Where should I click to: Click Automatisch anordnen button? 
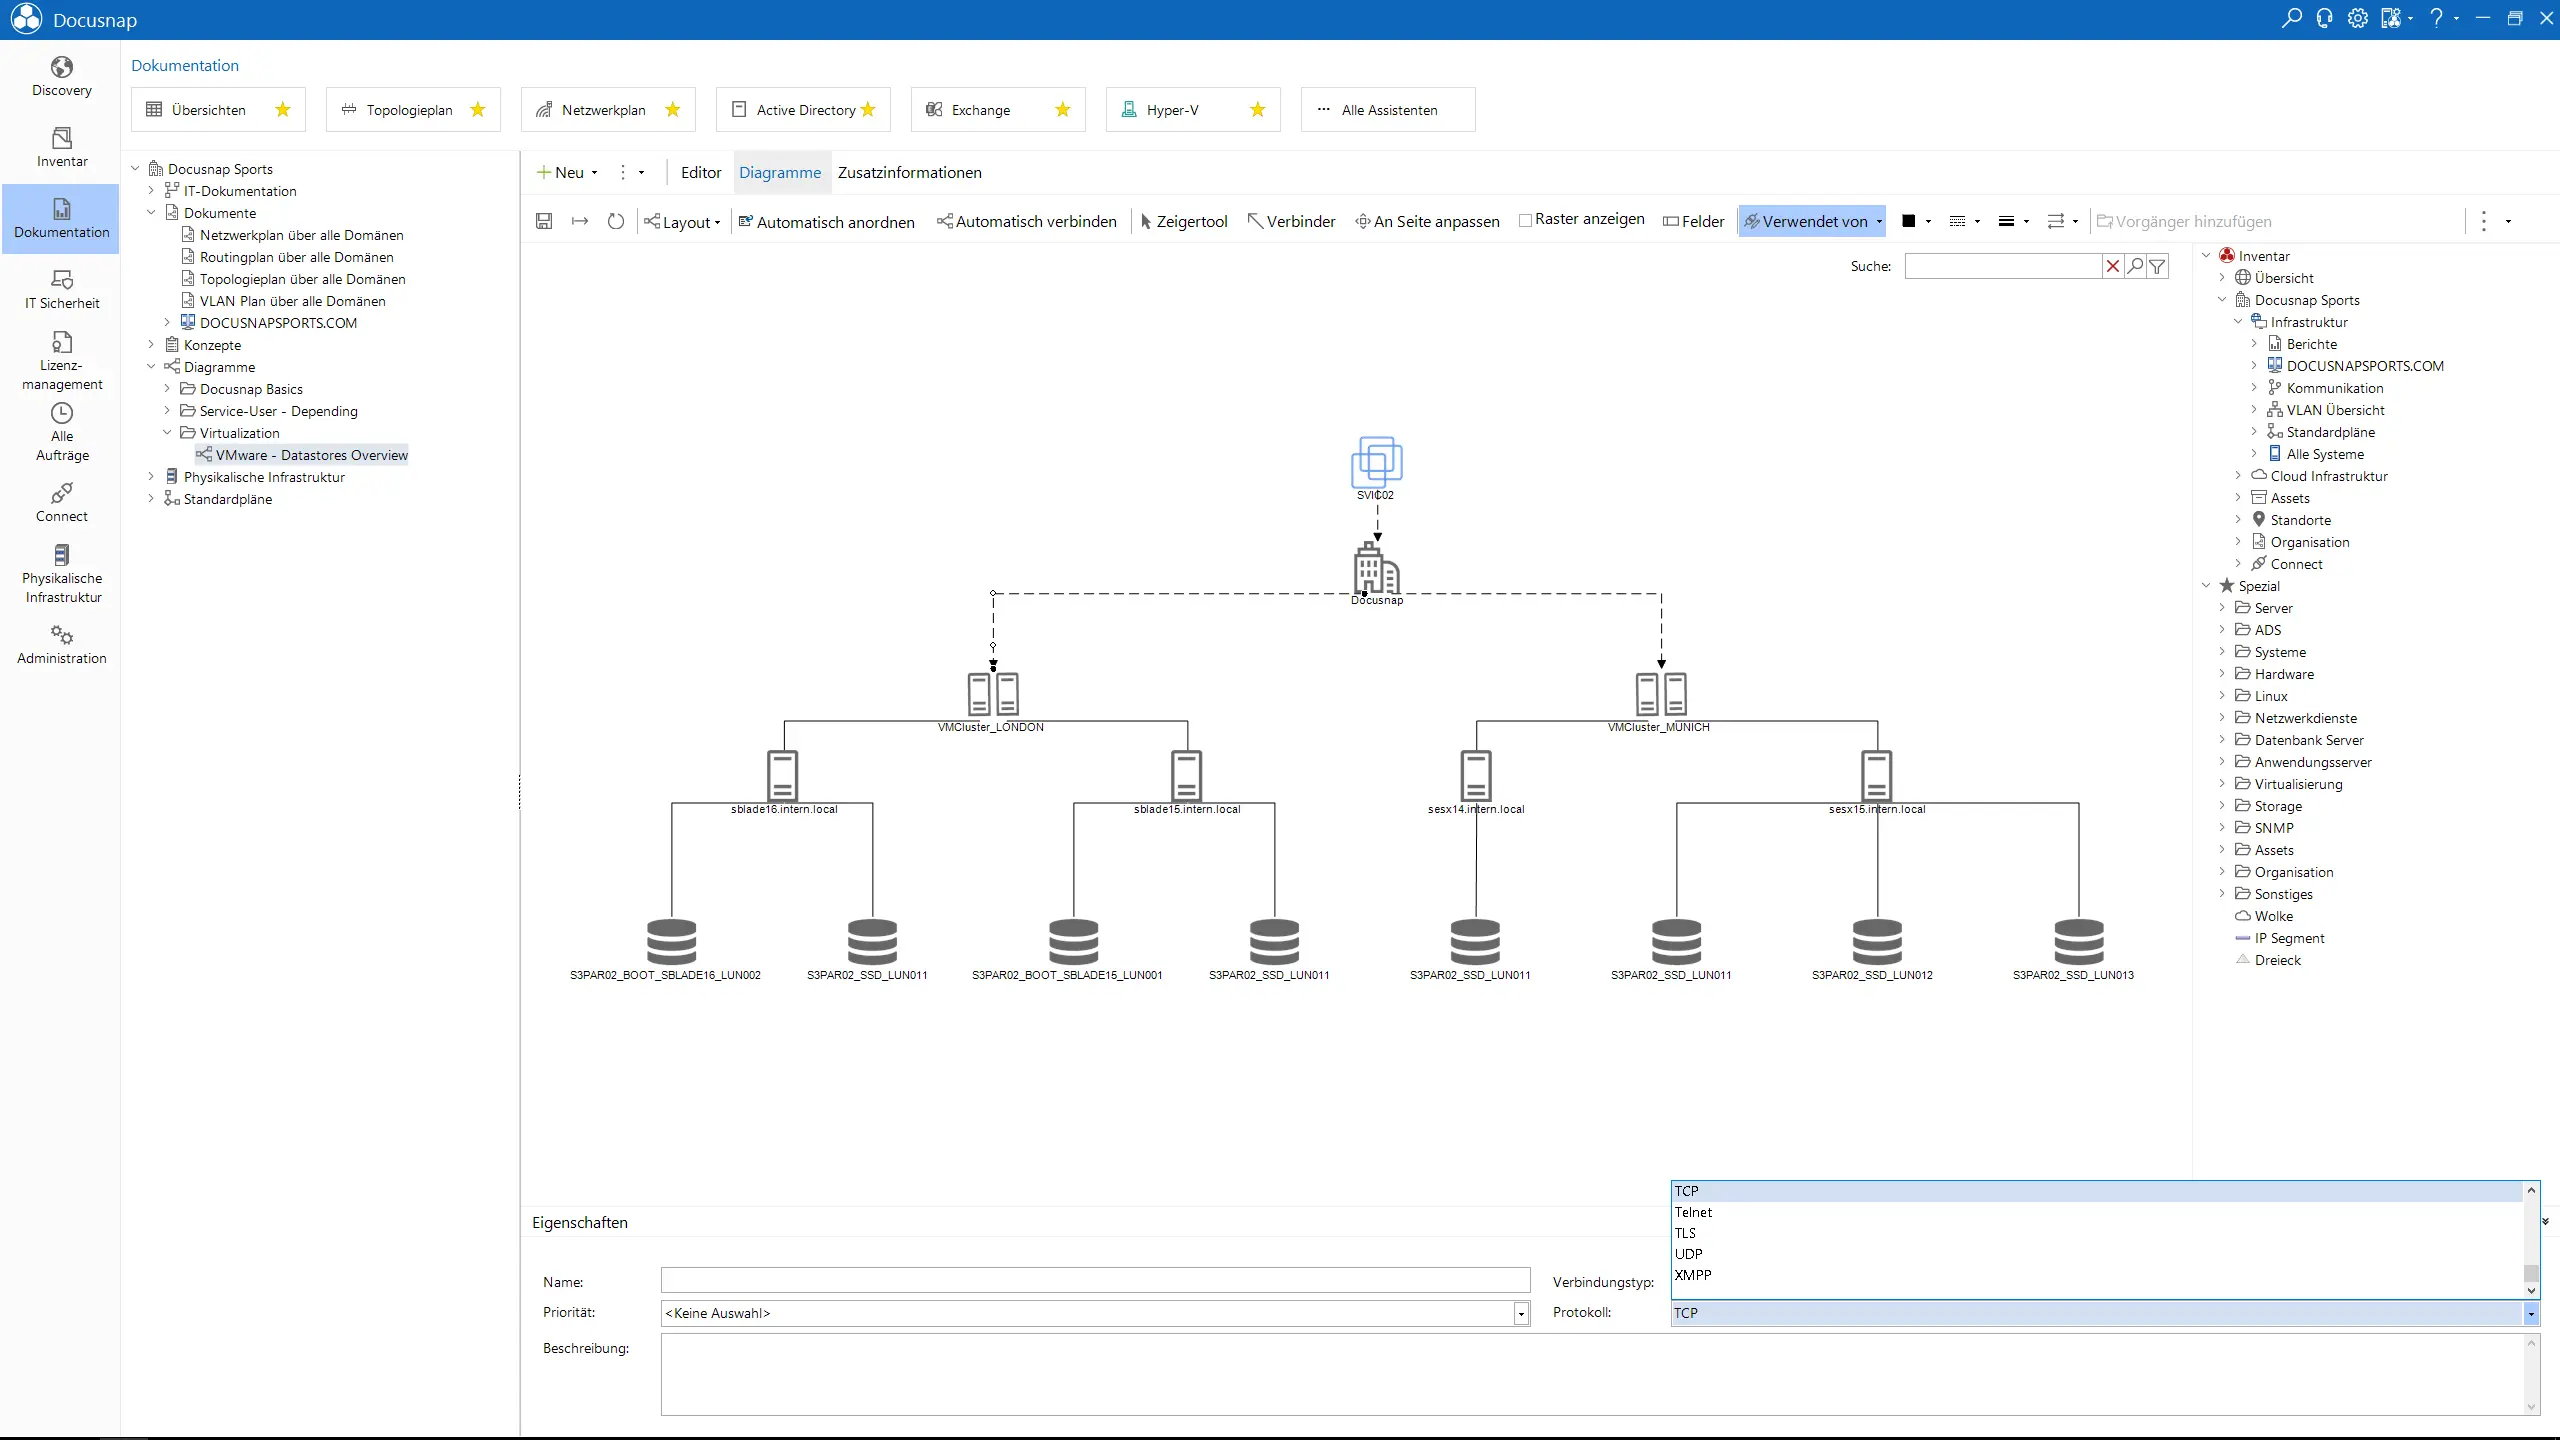pyautogui.click(x=826, y=222)
